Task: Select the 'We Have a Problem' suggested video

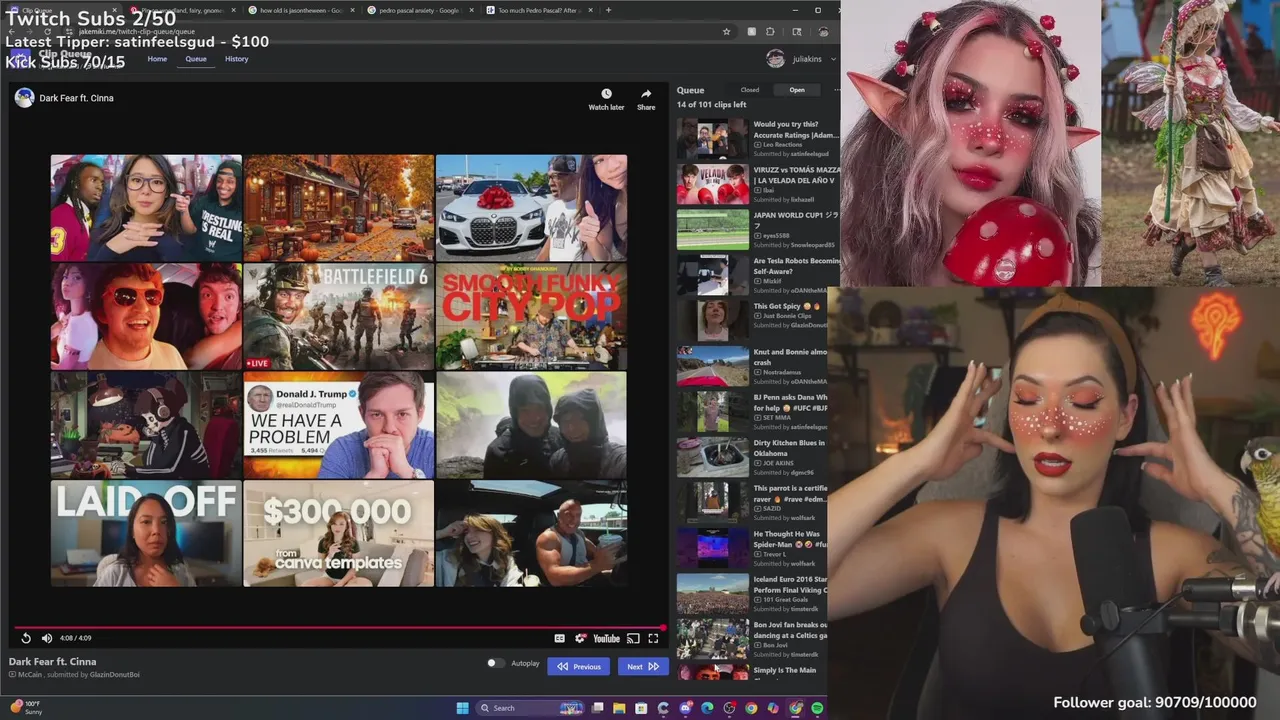Action: 339,425
